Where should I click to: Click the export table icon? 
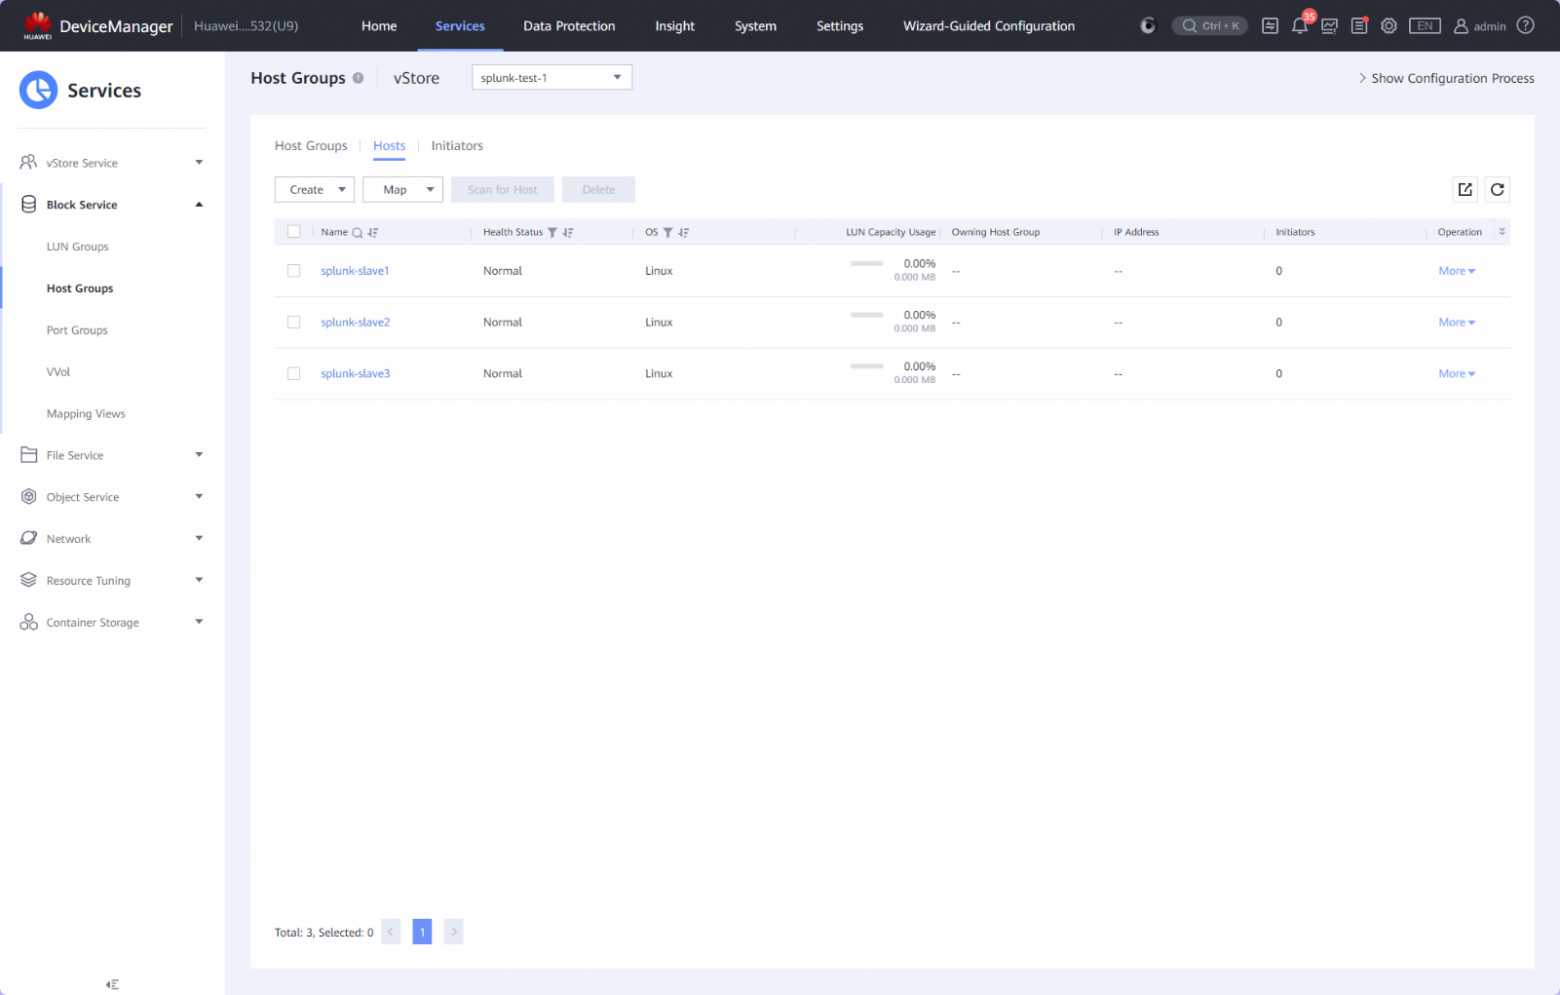click(x=1465, y=190)
